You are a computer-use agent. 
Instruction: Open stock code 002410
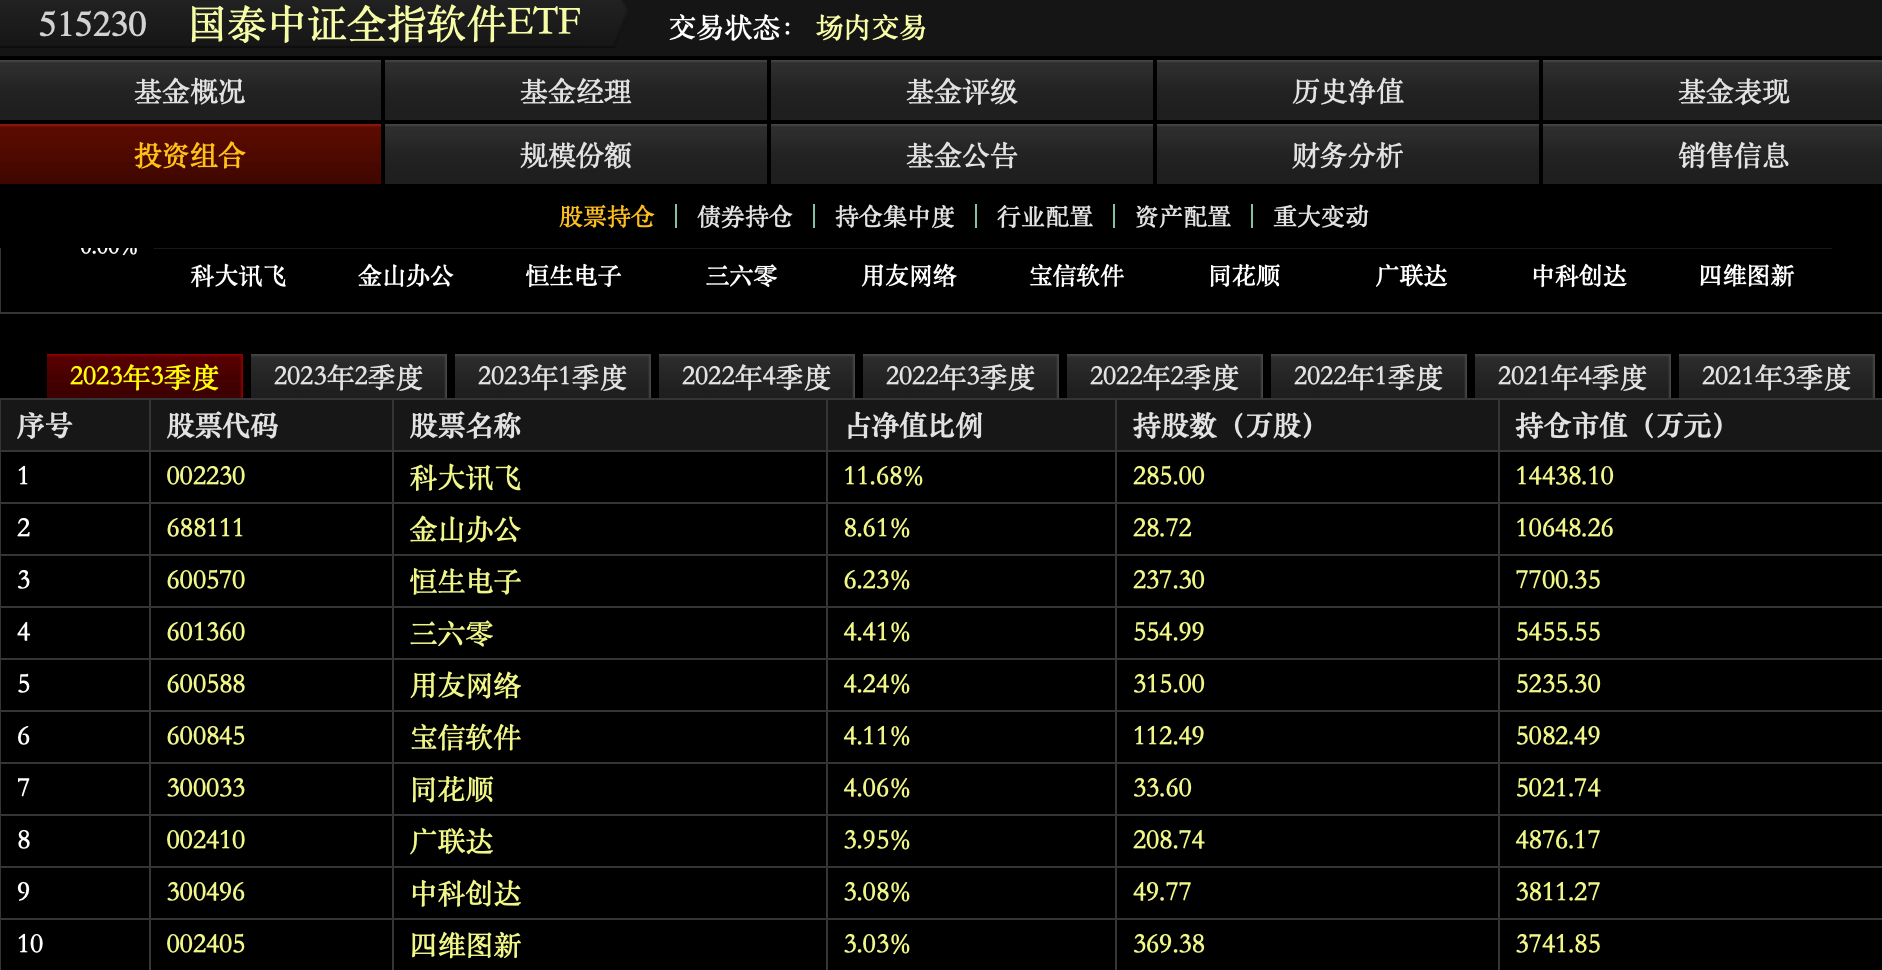[206, 840]
